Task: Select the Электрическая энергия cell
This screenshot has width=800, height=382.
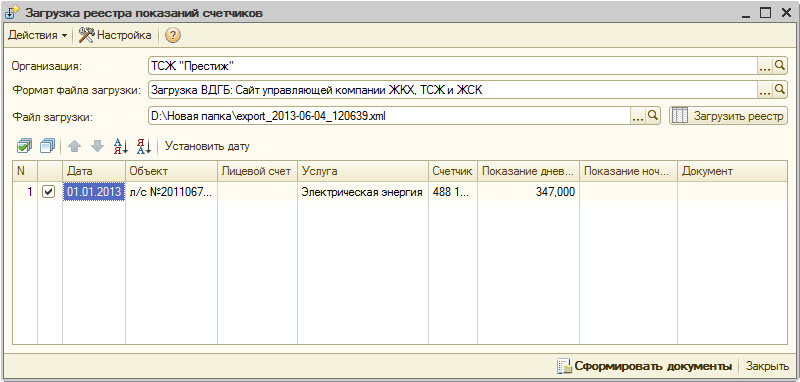Action: [362, 192]
